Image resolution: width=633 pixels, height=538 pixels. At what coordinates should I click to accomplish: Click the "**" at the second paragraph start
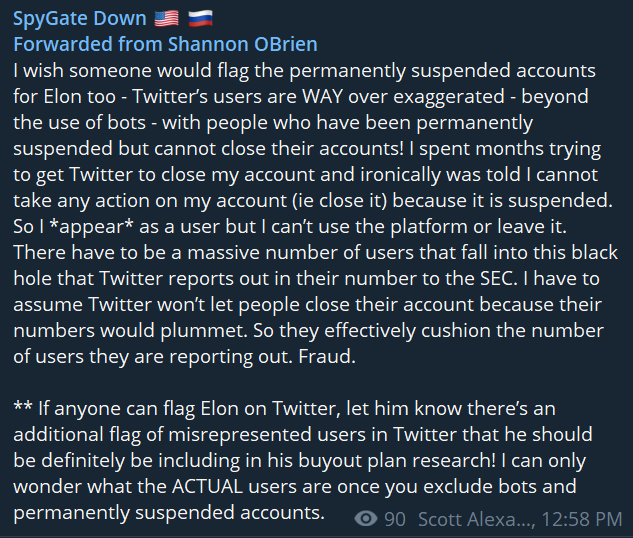tap(24, 408)
